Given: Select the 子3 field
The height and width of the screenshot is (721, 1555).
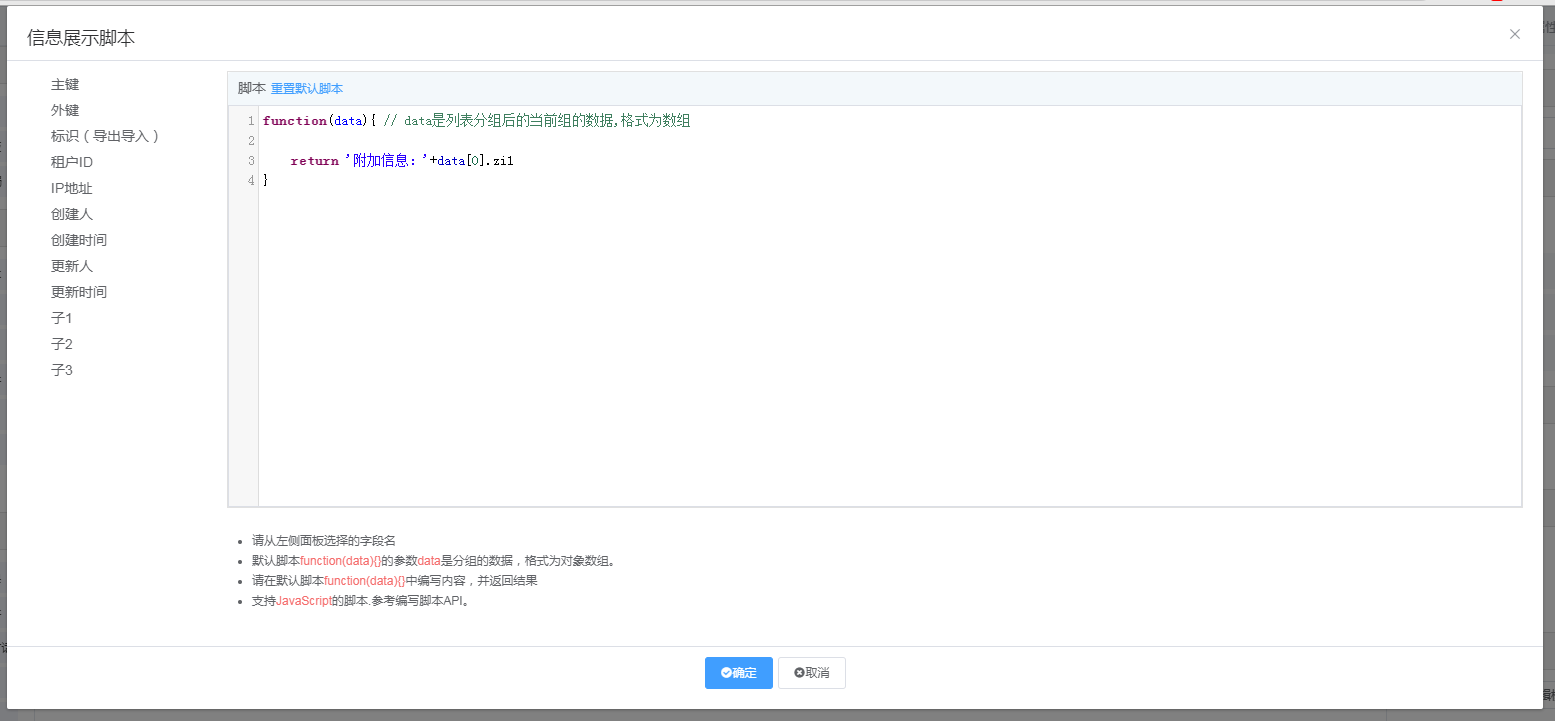Looking at the screenshot, I should [x=62, y=370].
